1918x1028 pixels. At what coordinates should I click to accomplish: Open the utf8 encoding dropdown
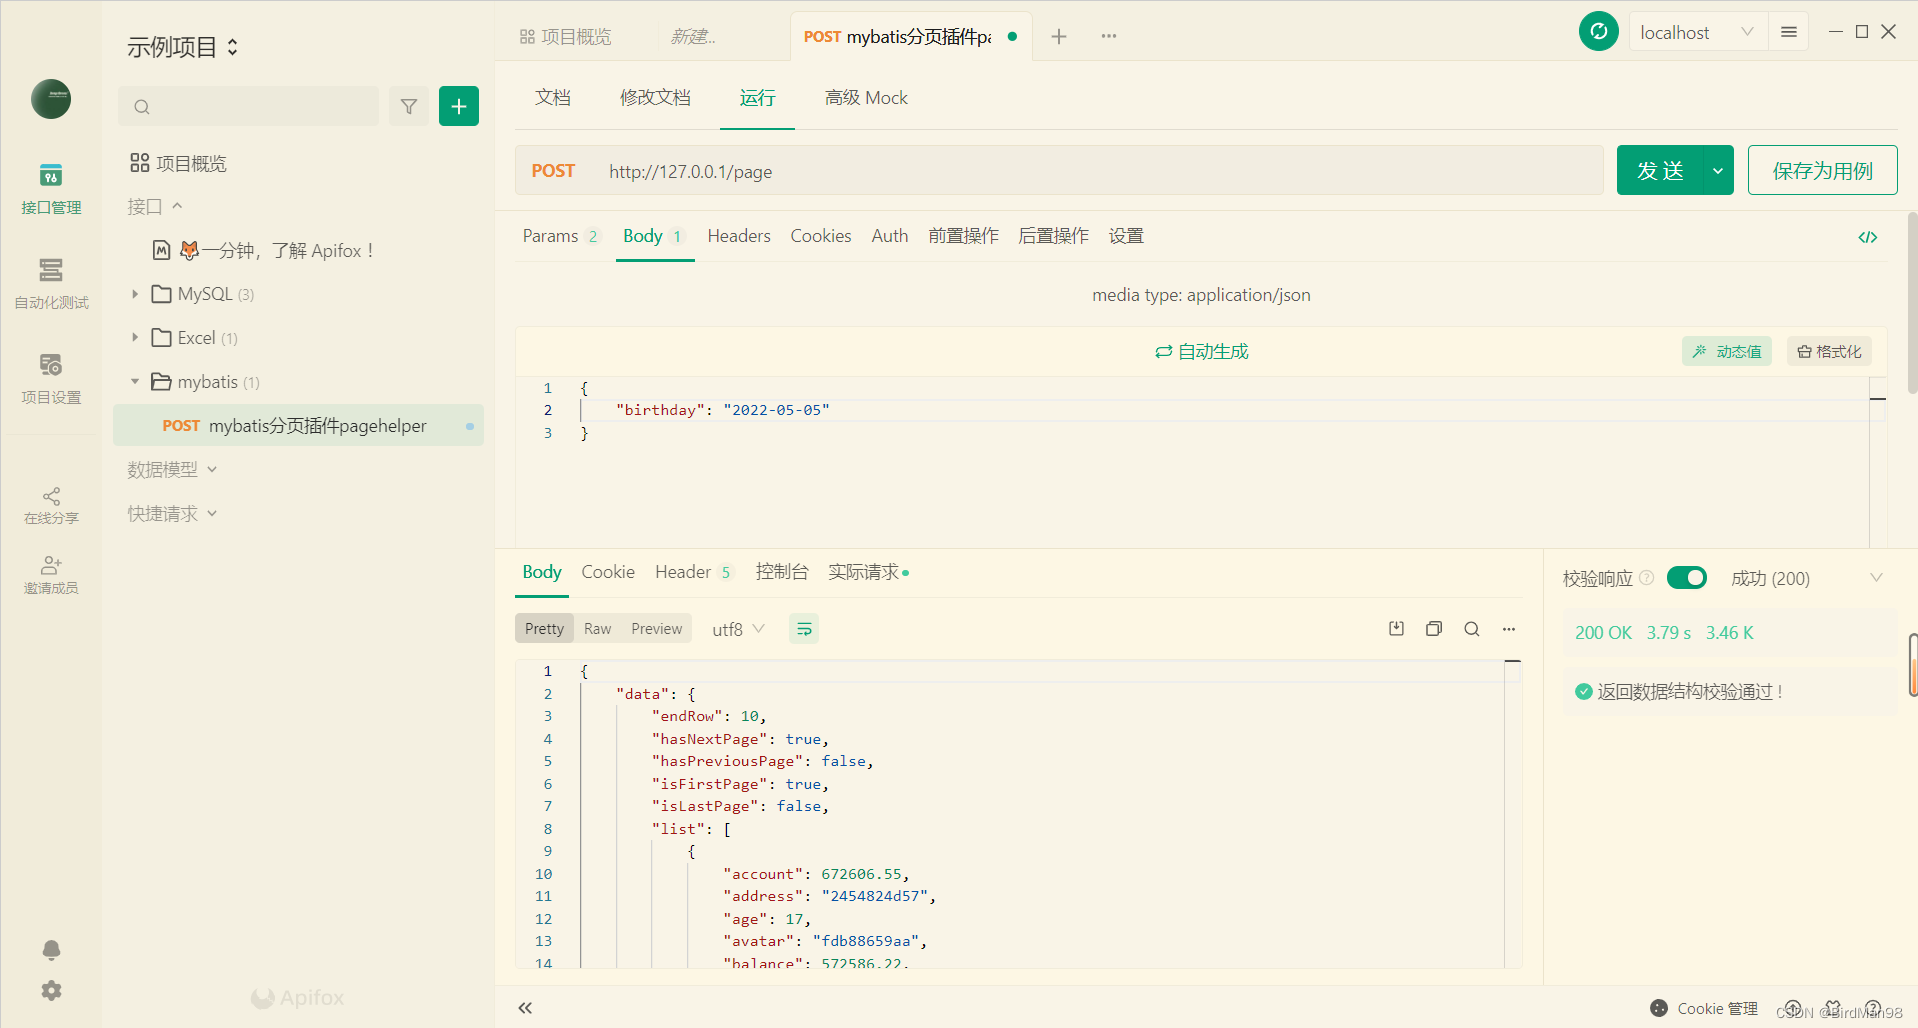738,629
